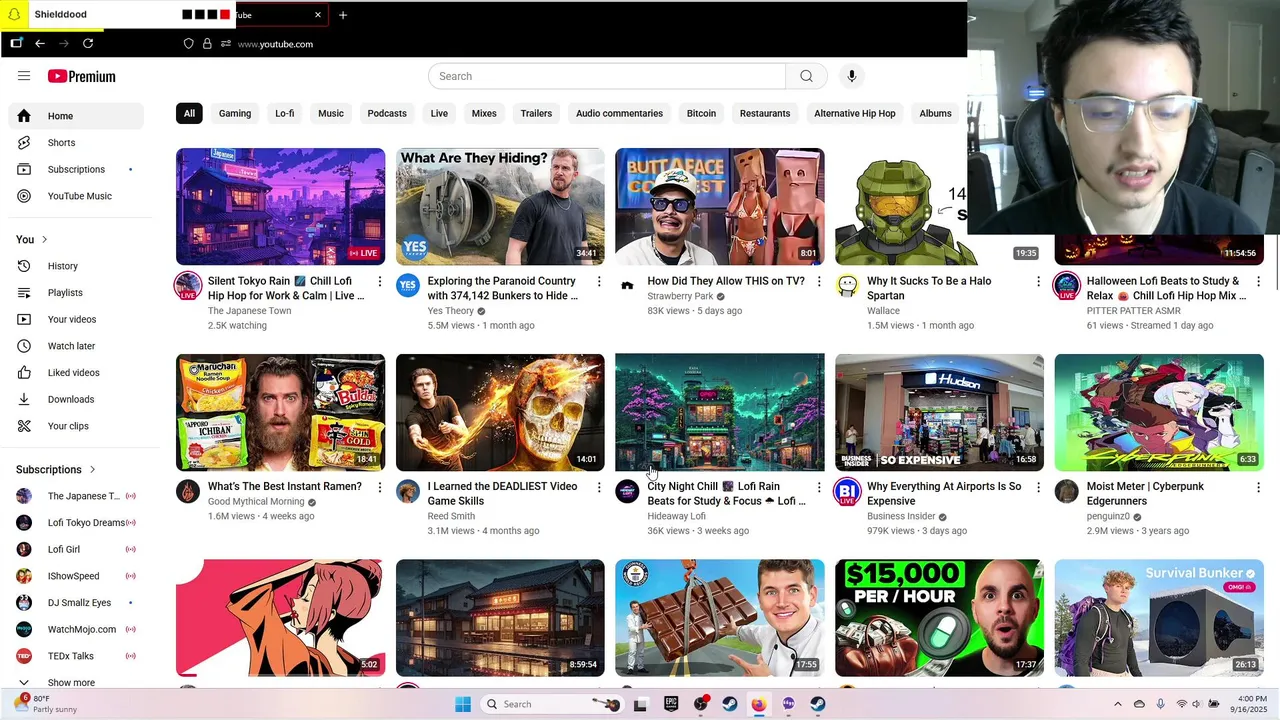The image size is (1280, 720).
Task: Open Firefox from the taskbar
Action: 759,704
